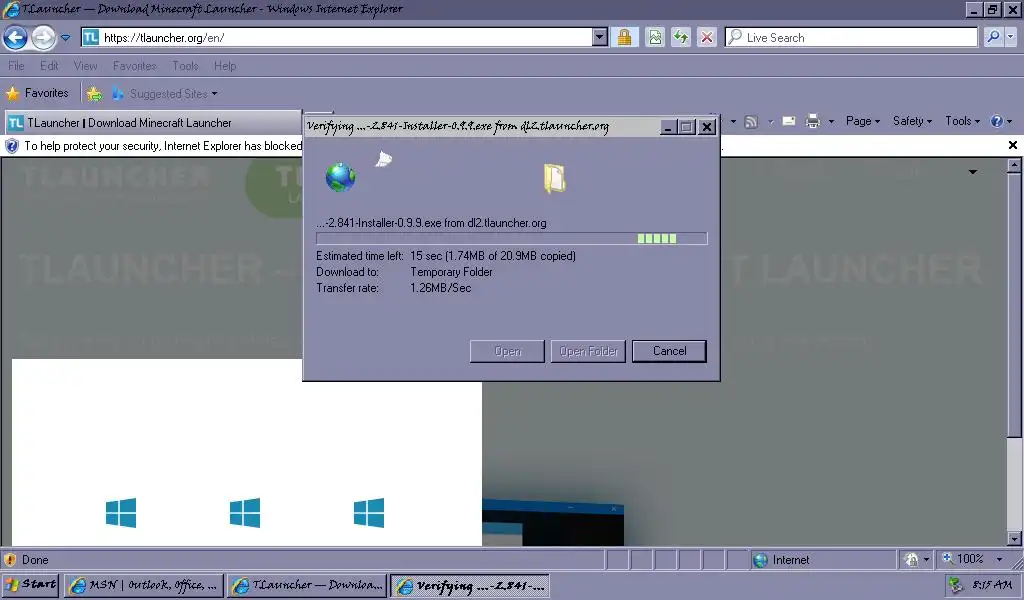Open the Edit menu
This screenshot has width=1024, height=600.
49,66
